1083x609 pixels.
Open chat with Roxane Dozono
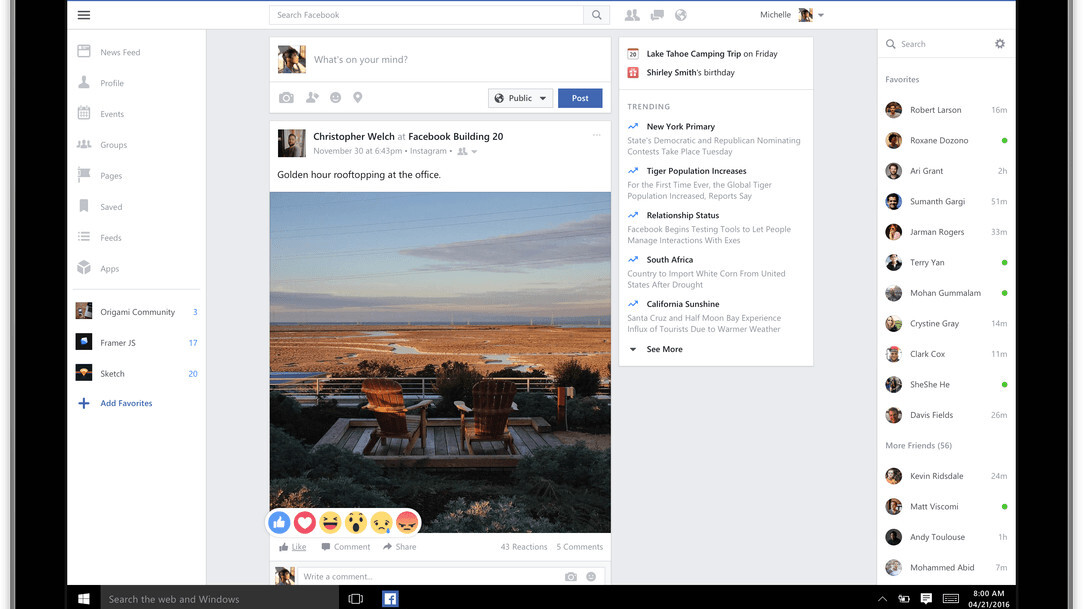[939, 141]
